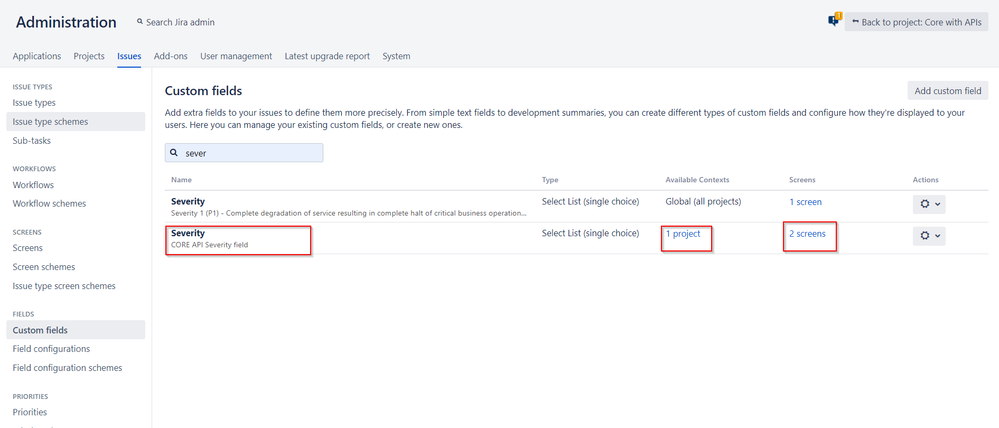Select Issue type schemes in sidebar
Viewport: 999px width, 428px height.
[x=76, y=122]
